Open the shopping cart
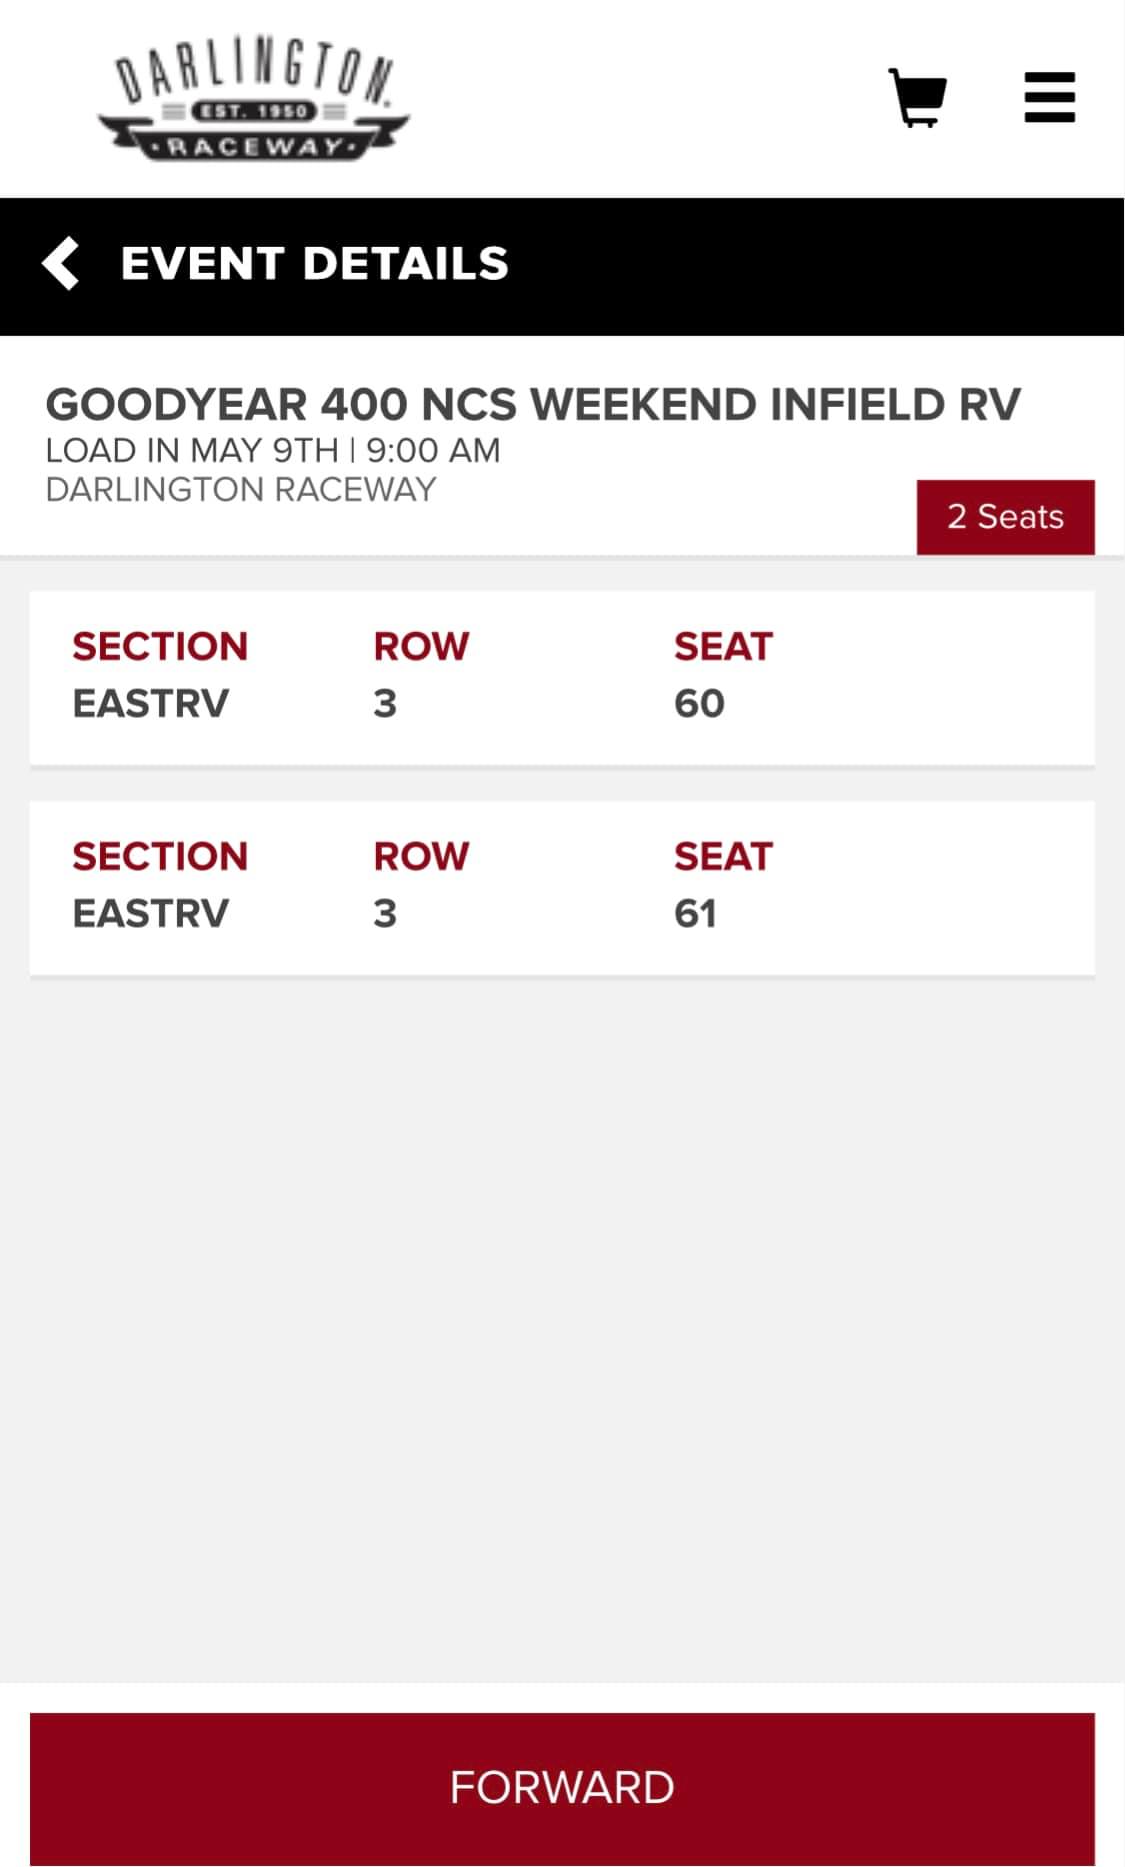Image resolution: width=1125 pixels, height=1867 pixels. click(x=917, y=98)
